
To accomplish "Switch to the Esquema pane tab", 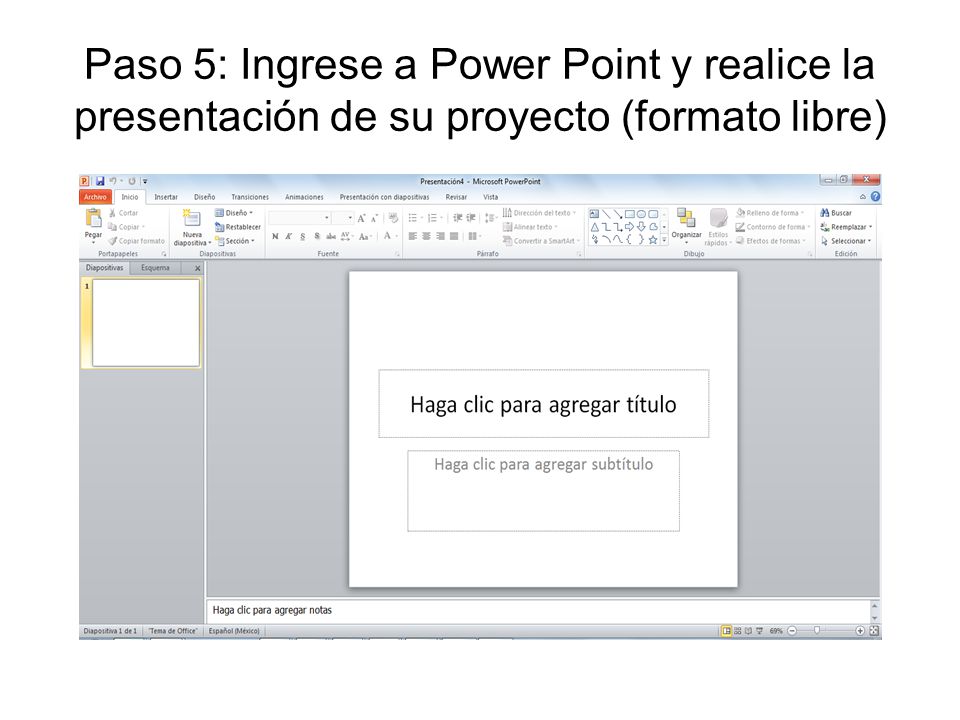I will coord(155,268).
